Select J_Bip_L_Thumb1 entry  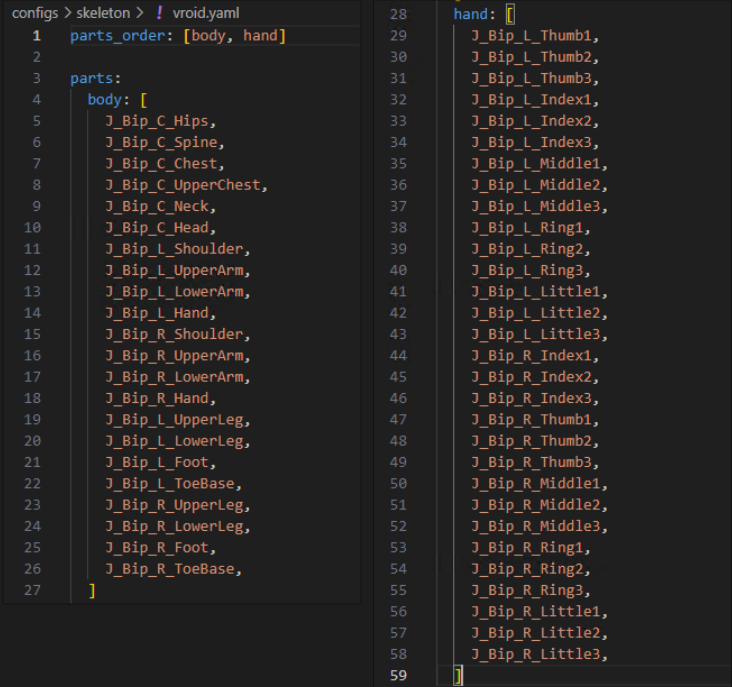(531, 35)
